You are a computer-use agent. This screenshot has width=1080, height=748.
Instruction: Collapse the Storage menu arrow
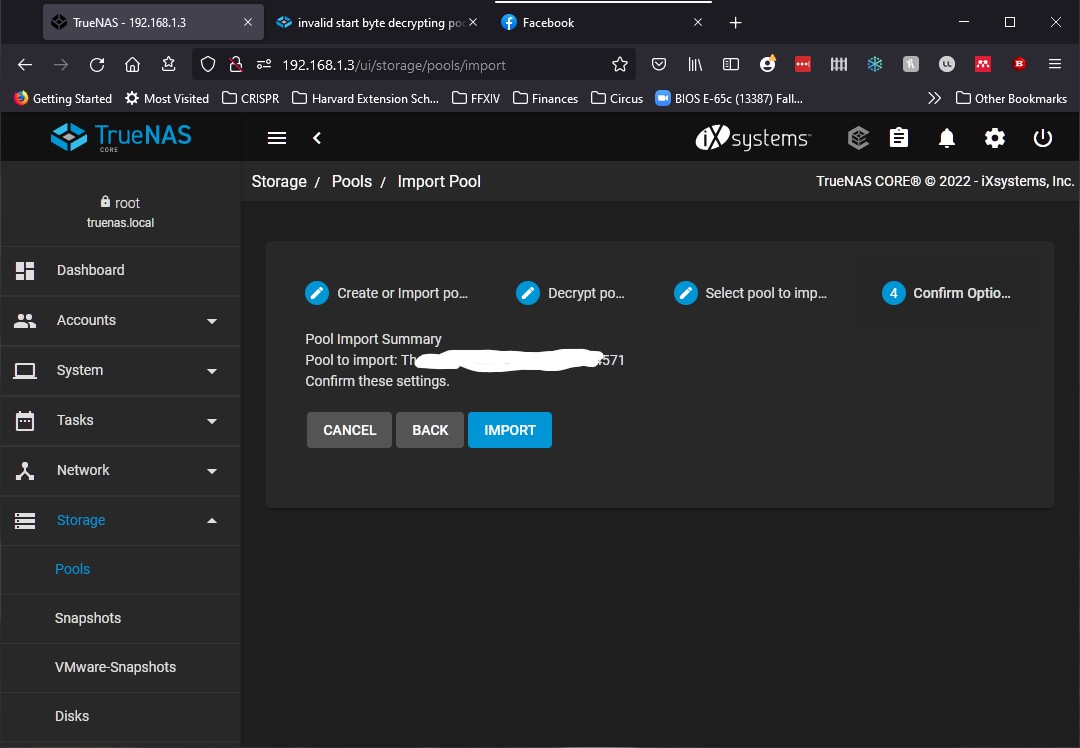pyautogui.click(x=212, y=521)
